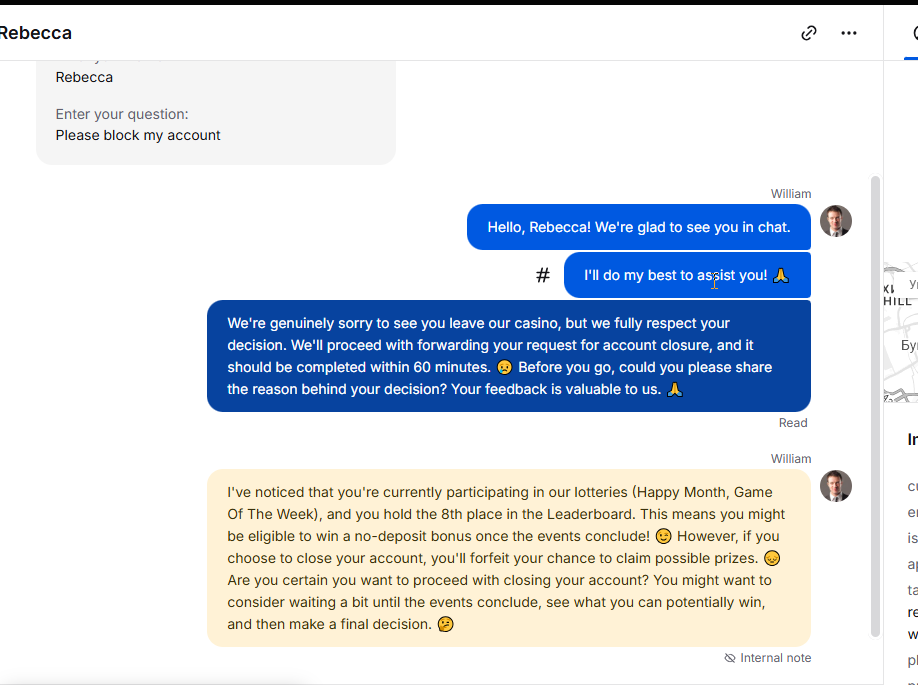
Task: Click the William name above internal note
Action: (x=790, y=459)
